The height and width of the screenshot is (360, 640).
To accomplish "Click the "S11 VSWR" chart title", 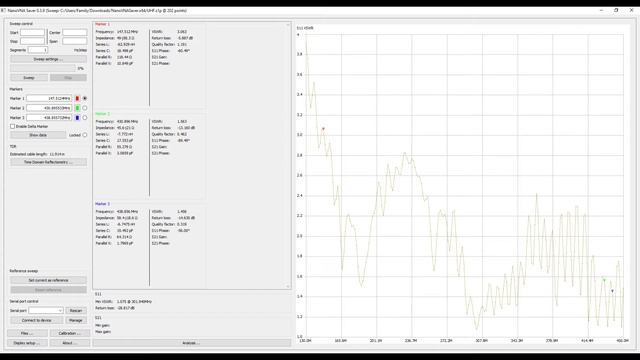I will click(305, 28).
